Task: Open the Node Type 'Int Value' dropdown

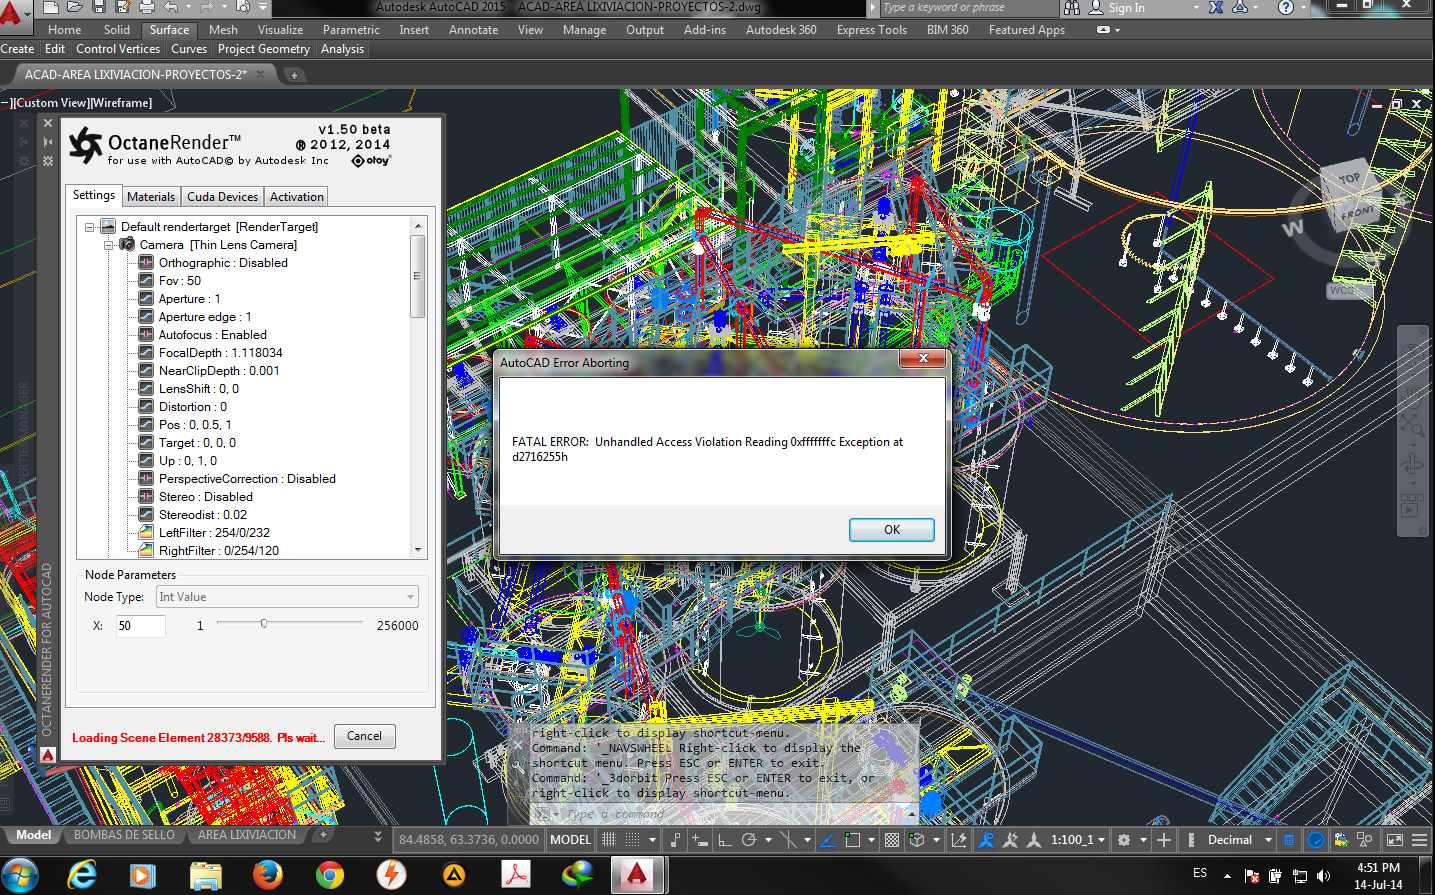Action: click(288, 597)
